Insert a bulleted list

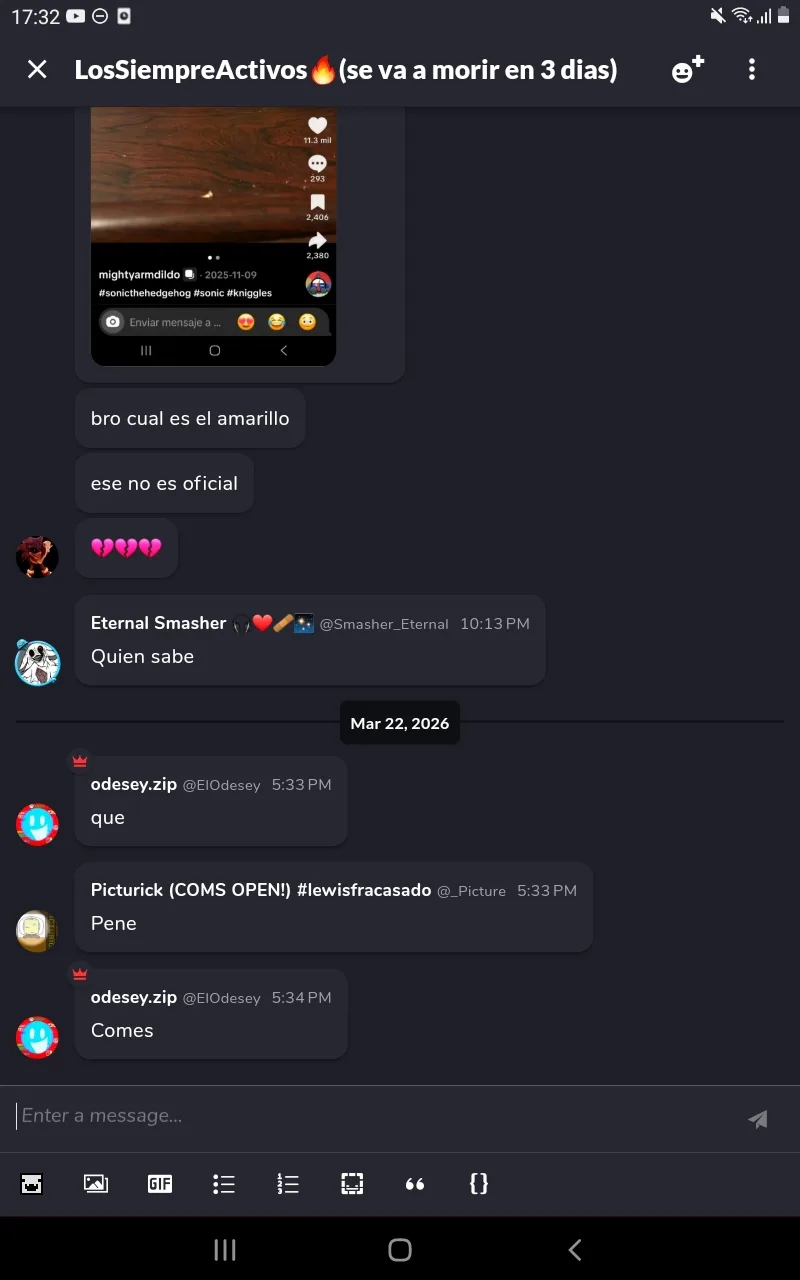click(224, 1184)
